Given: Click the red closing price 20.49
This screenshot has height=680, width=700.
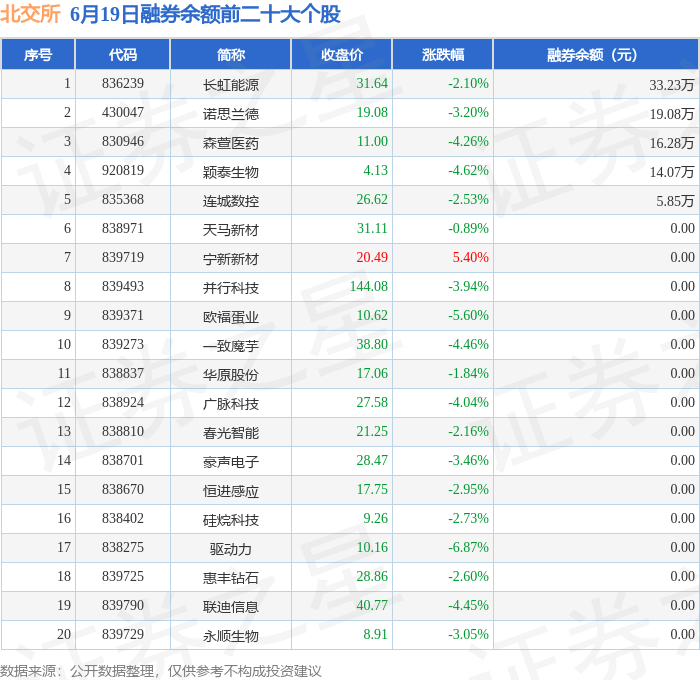Looking at the screenshot, I should [372, 258].
